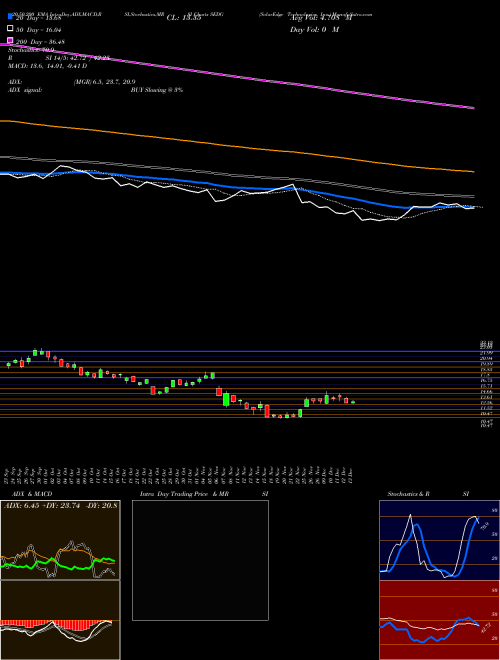500x660 pixels.
Task: Click the MACD histogram panel with red bars
Action: click(x=60, y=620)
